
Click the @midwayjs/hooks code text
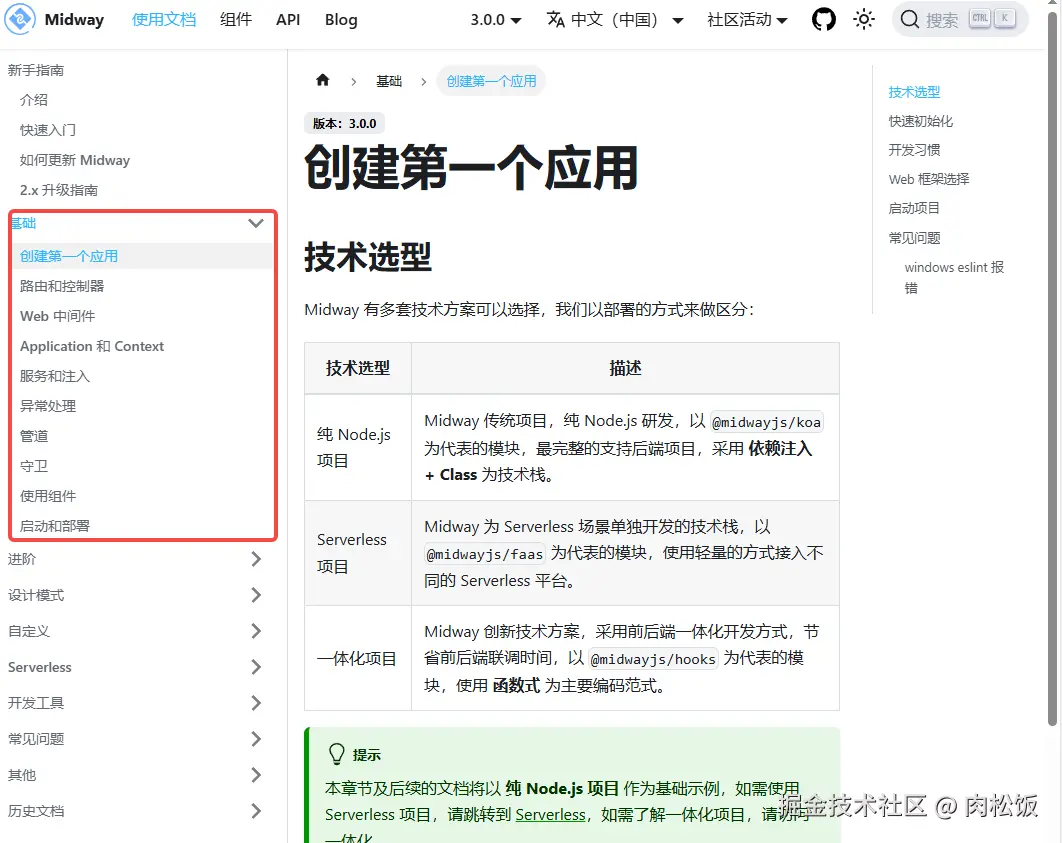click(653, 660)
